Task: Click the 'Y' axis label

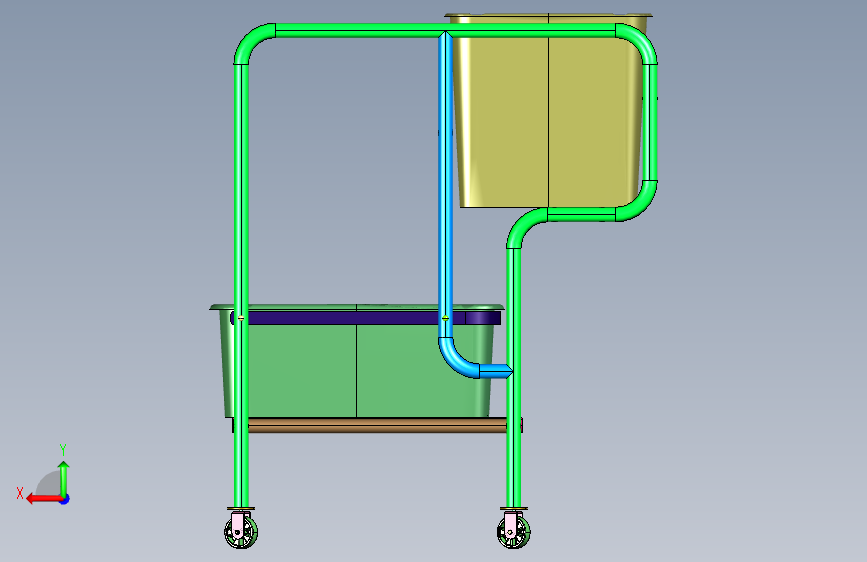Action: pyautogui.click(x=63, y=450)
